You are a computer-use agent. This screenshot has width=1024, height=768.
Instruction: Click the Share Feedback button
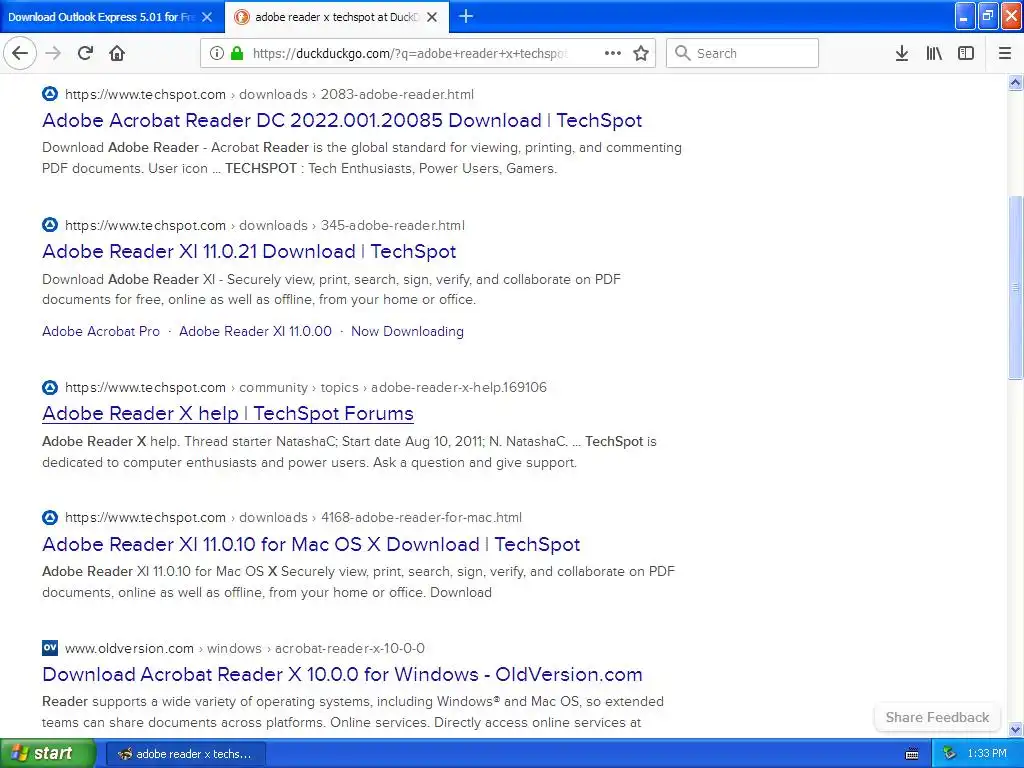point(937,717)
